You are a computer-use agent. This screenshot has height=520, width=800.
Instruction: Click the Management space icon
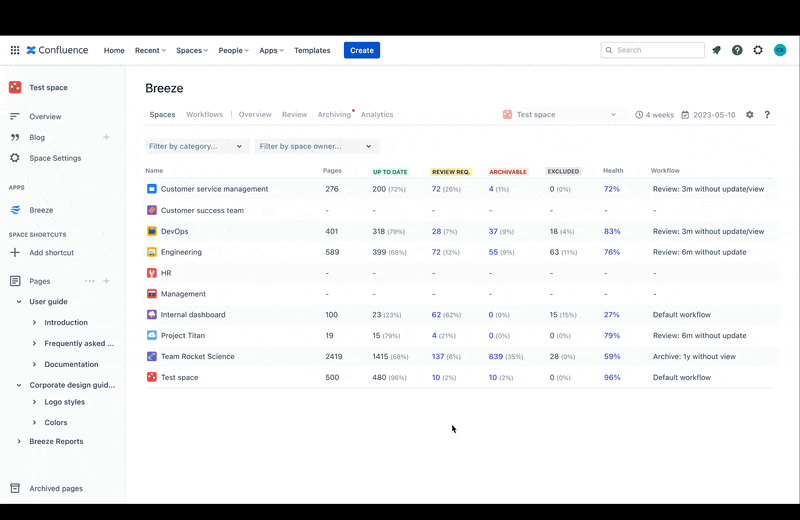152,294
